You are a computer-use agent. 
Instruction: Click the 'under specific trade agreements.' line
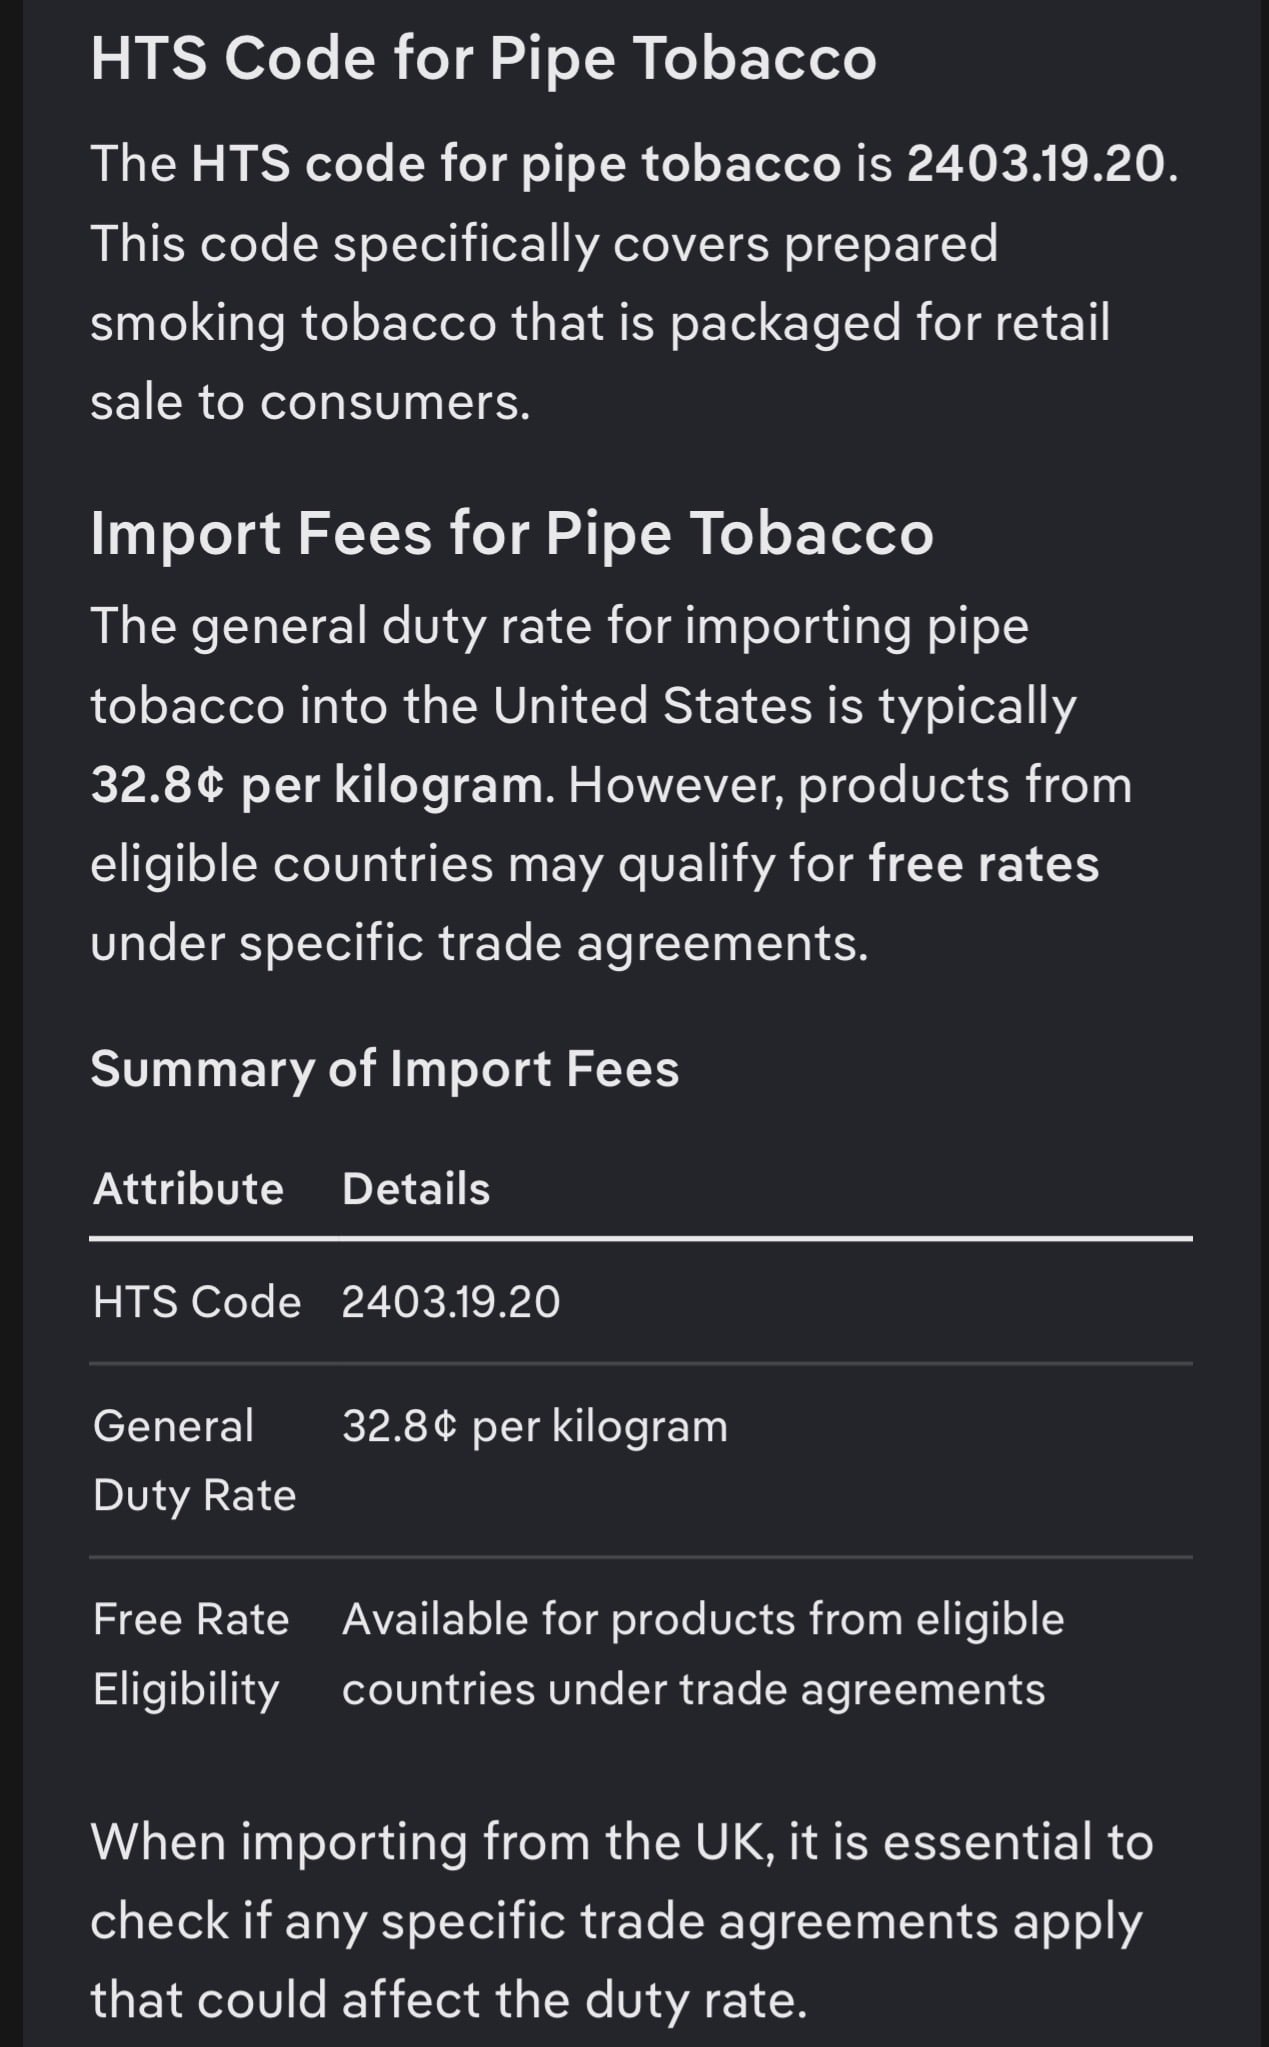[479, 943]
